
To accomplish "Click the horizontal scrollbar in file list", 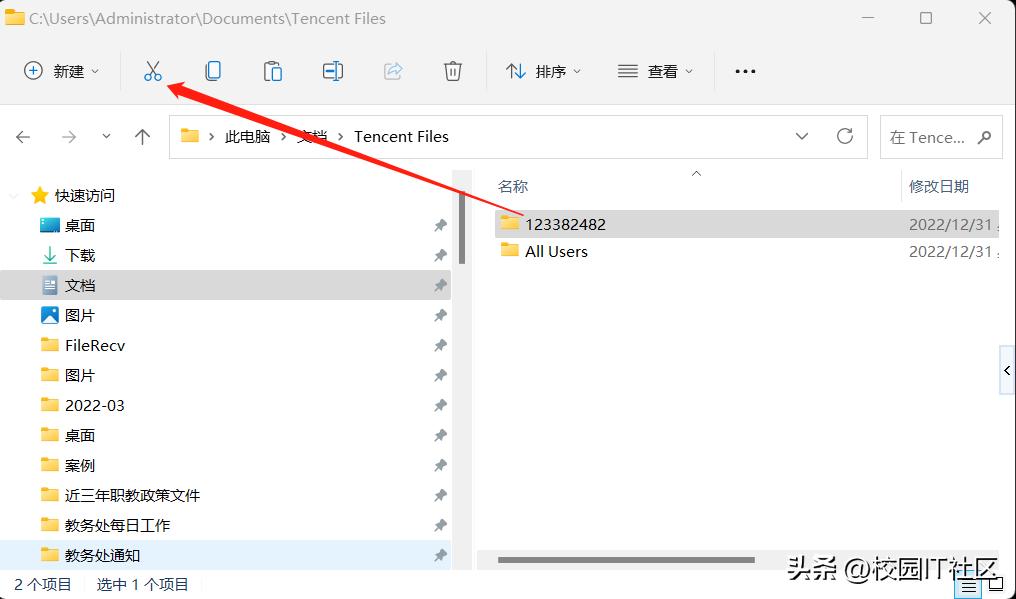I will 626,560.
